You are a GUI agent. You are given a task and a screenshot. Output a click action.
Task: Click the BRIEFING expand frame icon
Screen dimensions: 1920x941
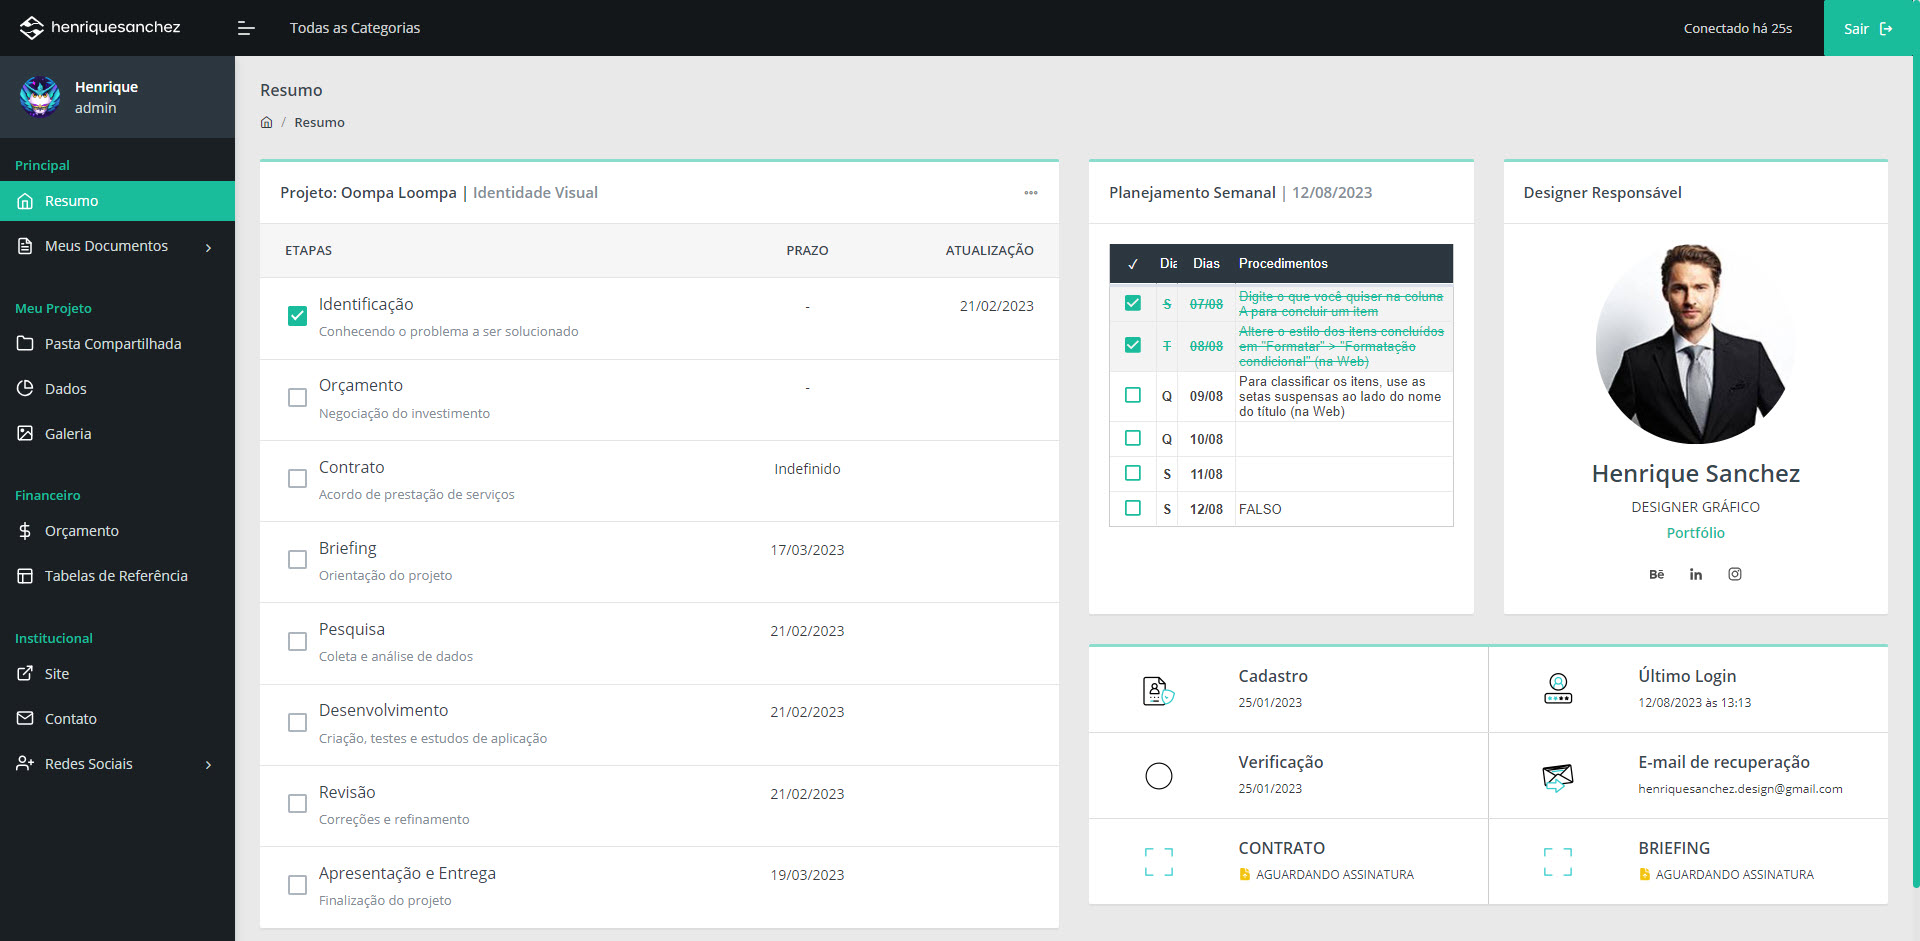pos(1557,862)
